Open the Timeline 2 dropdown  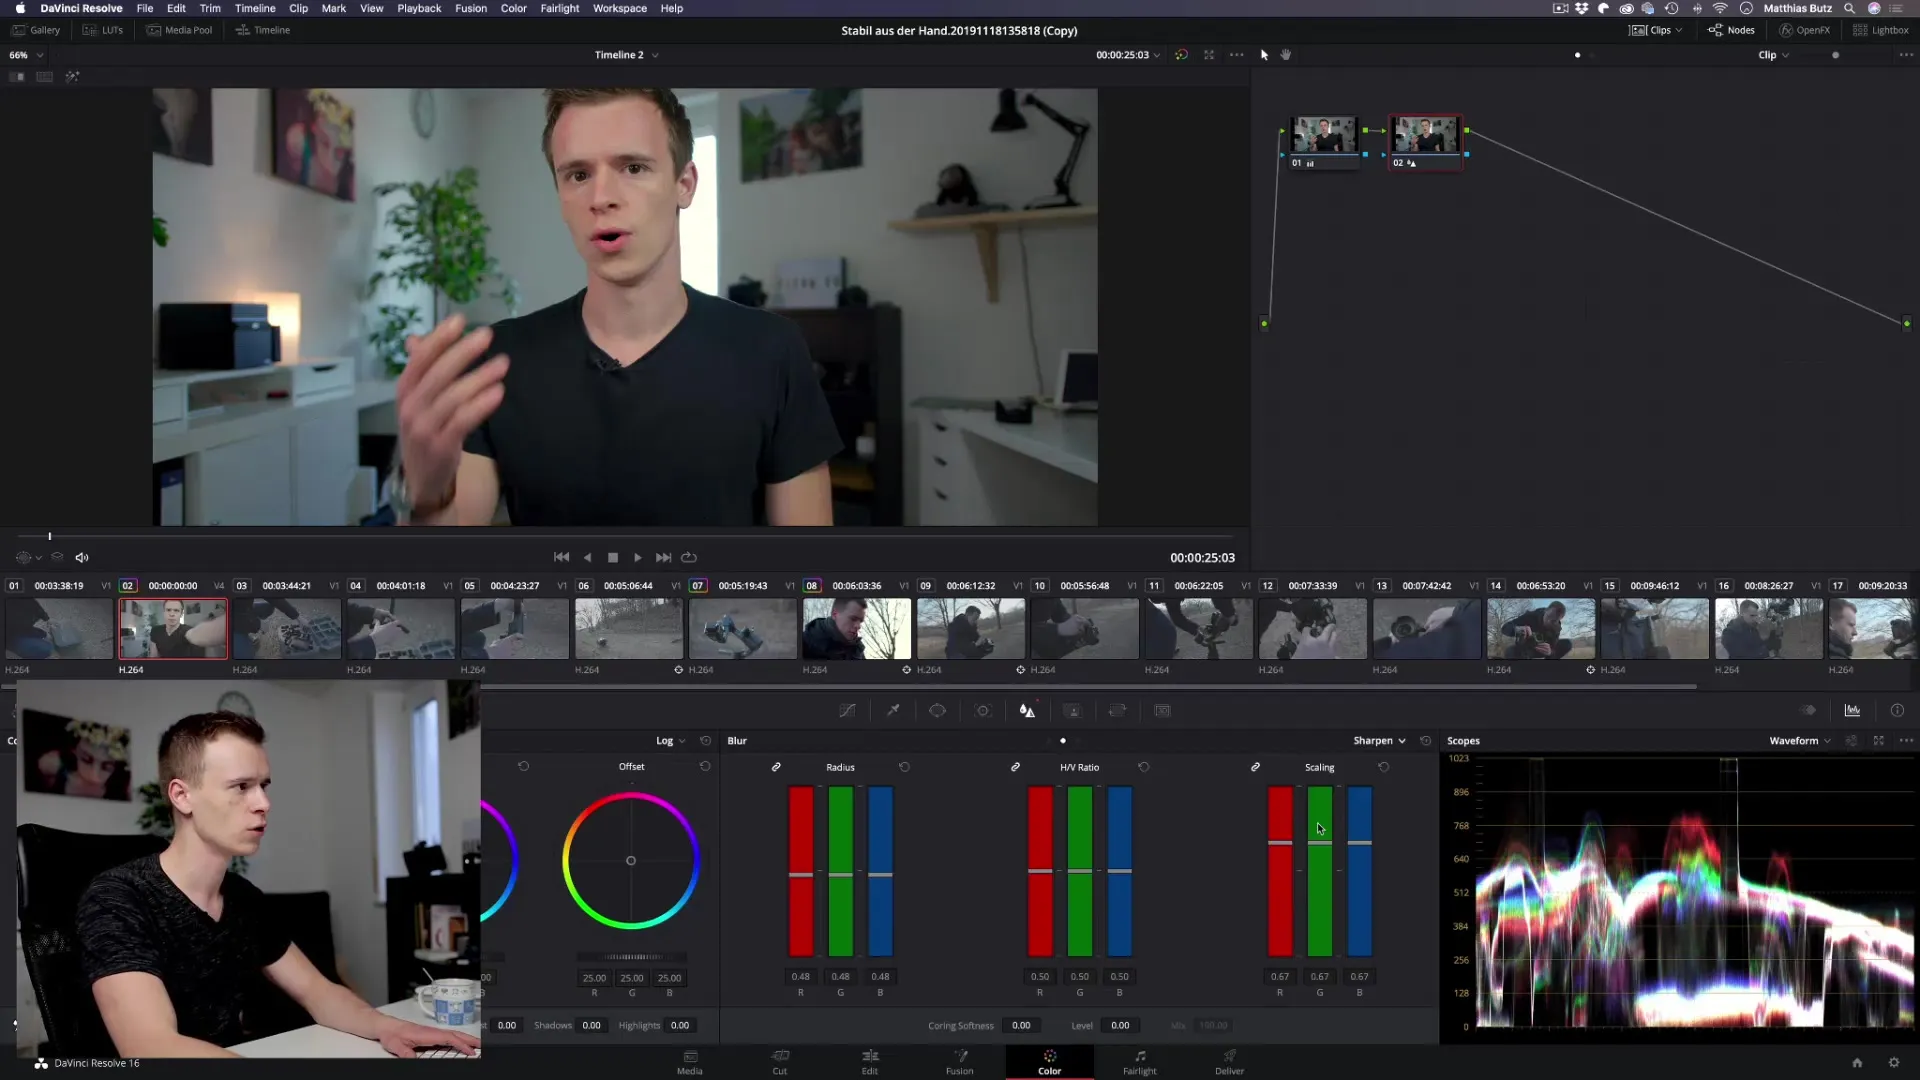[x=626, y=55]
